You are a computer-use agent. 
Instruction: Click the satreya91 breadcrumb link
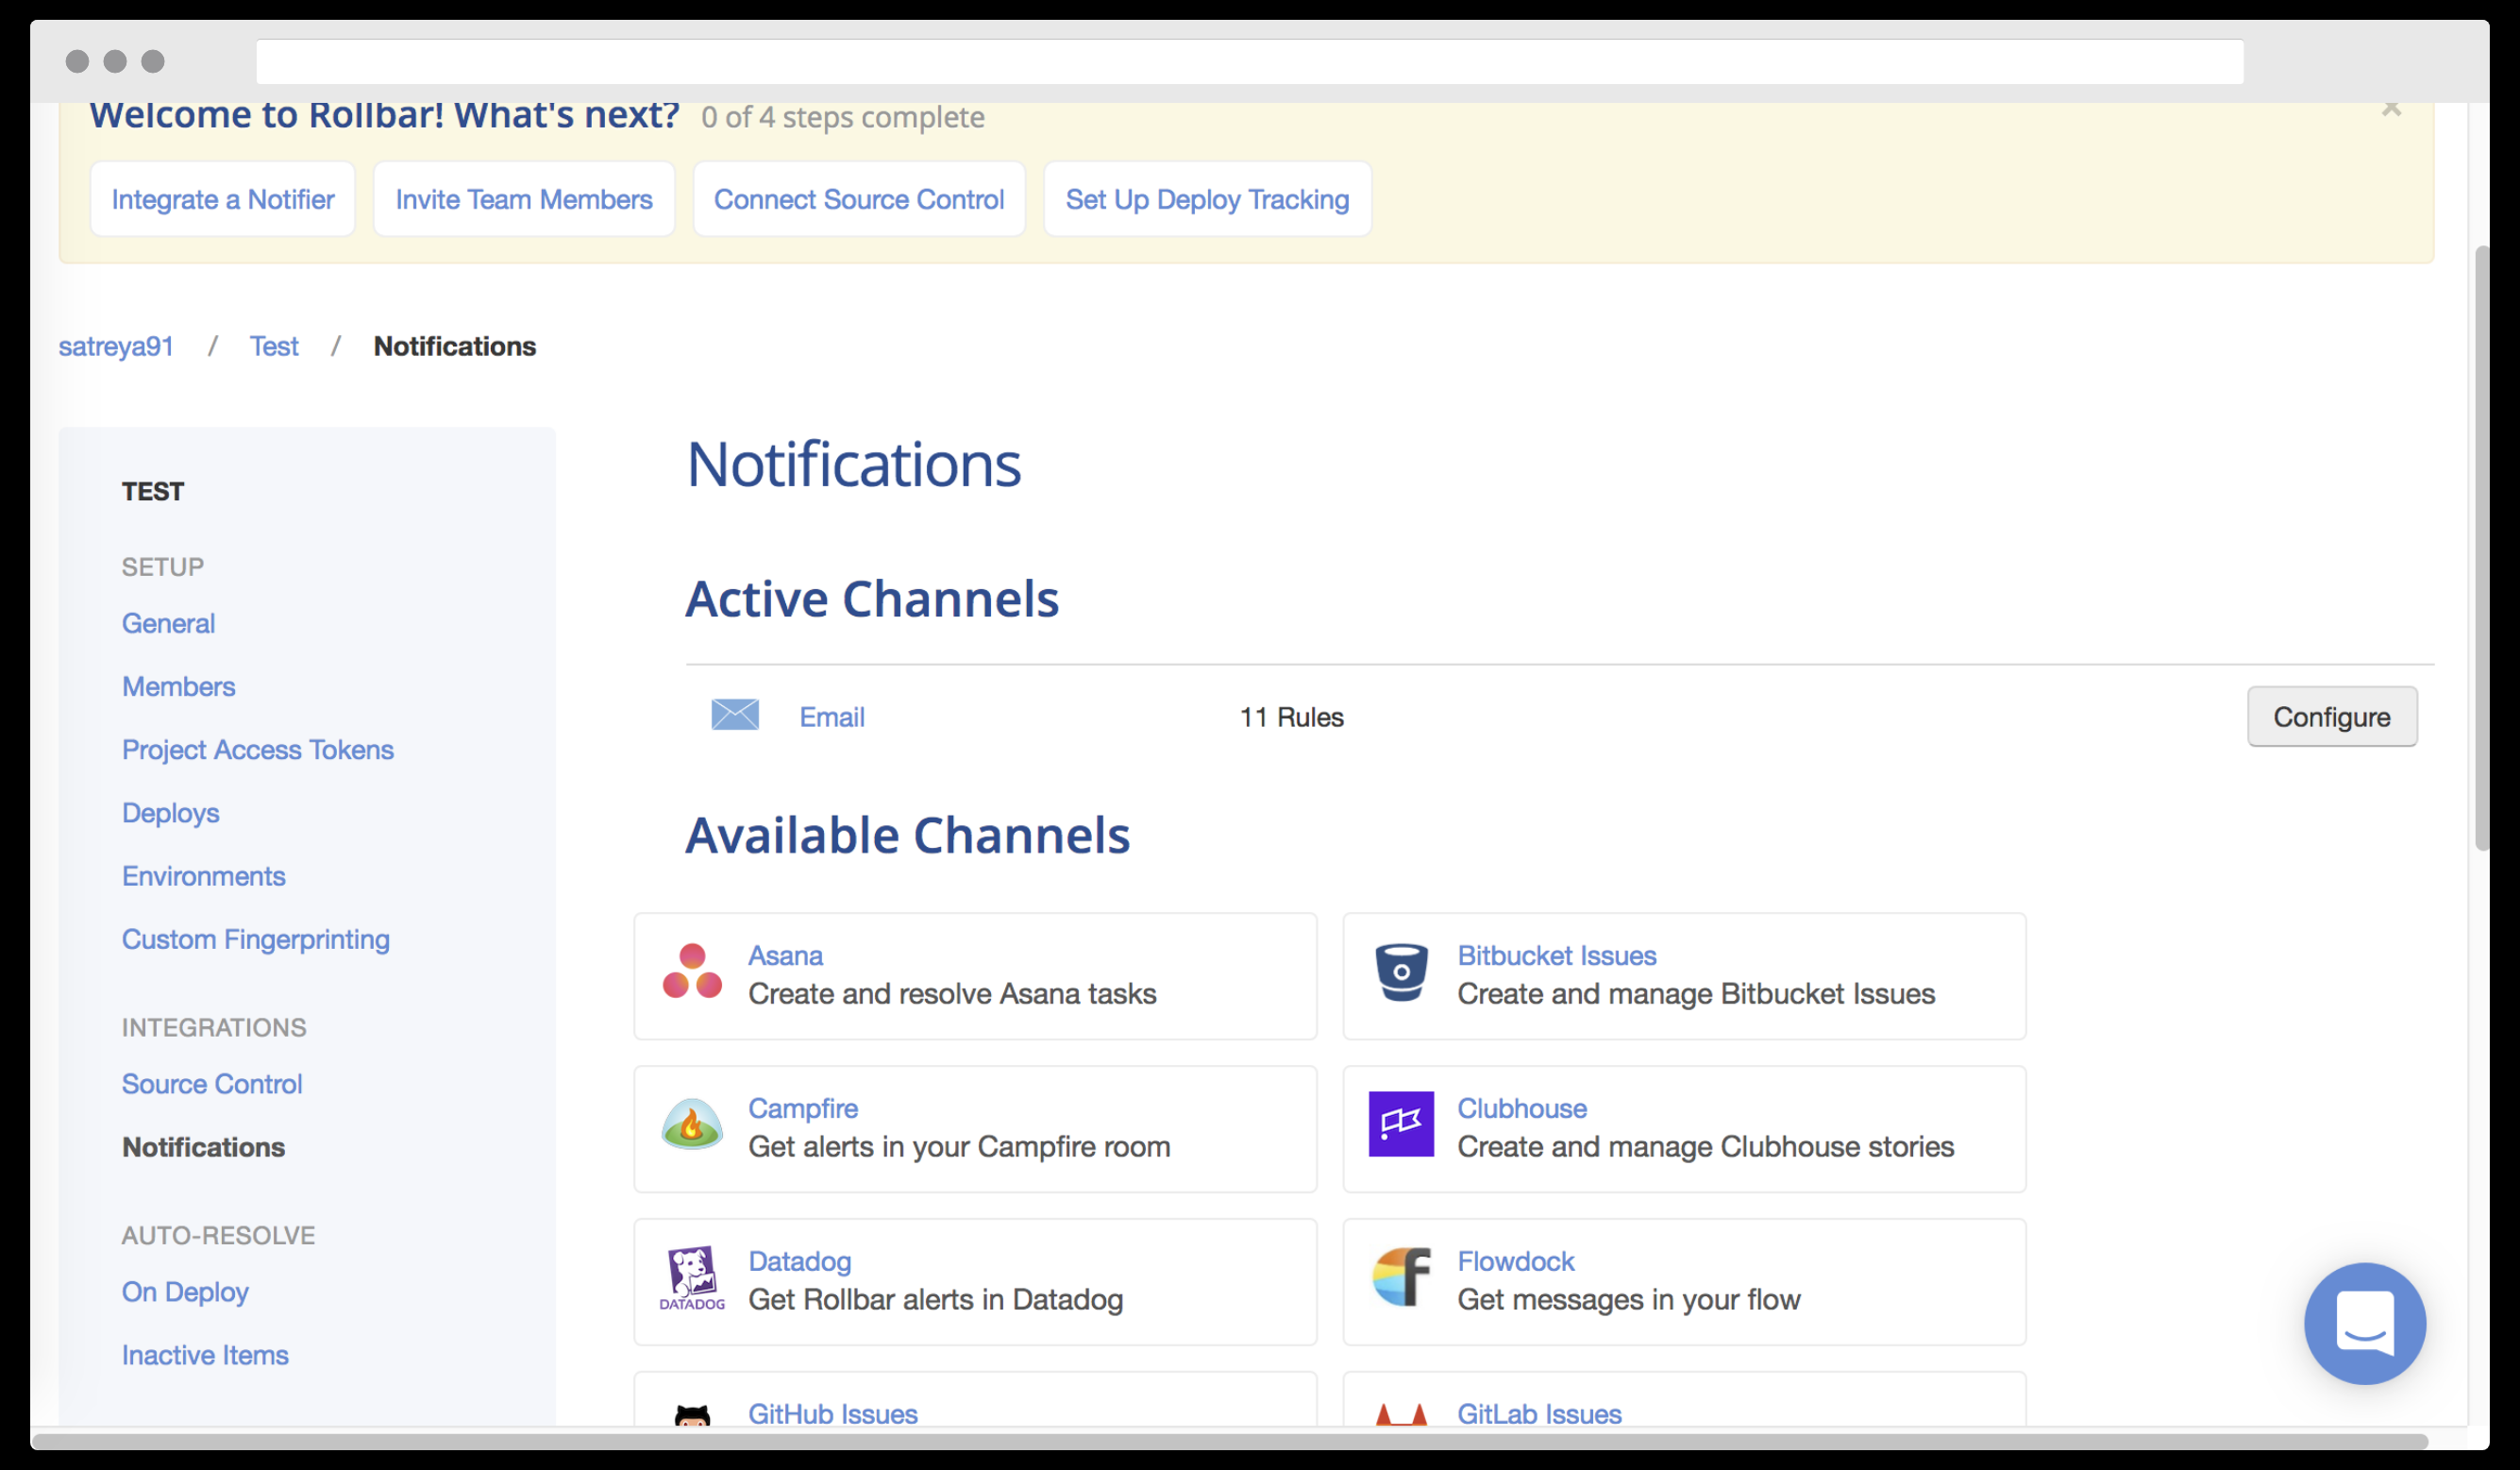pos(116,346)
